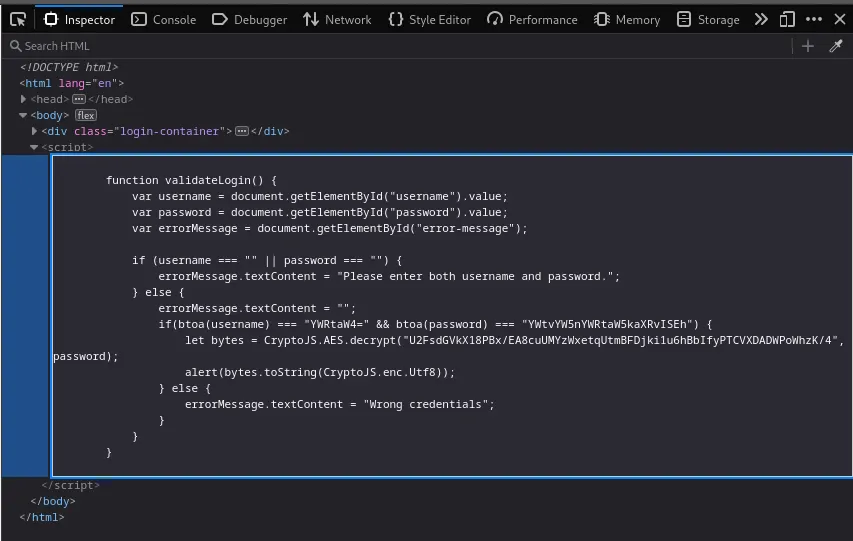Screen dimensions: 853x541
Task: Collapse the body element arrow
Action: click(23, 115)
